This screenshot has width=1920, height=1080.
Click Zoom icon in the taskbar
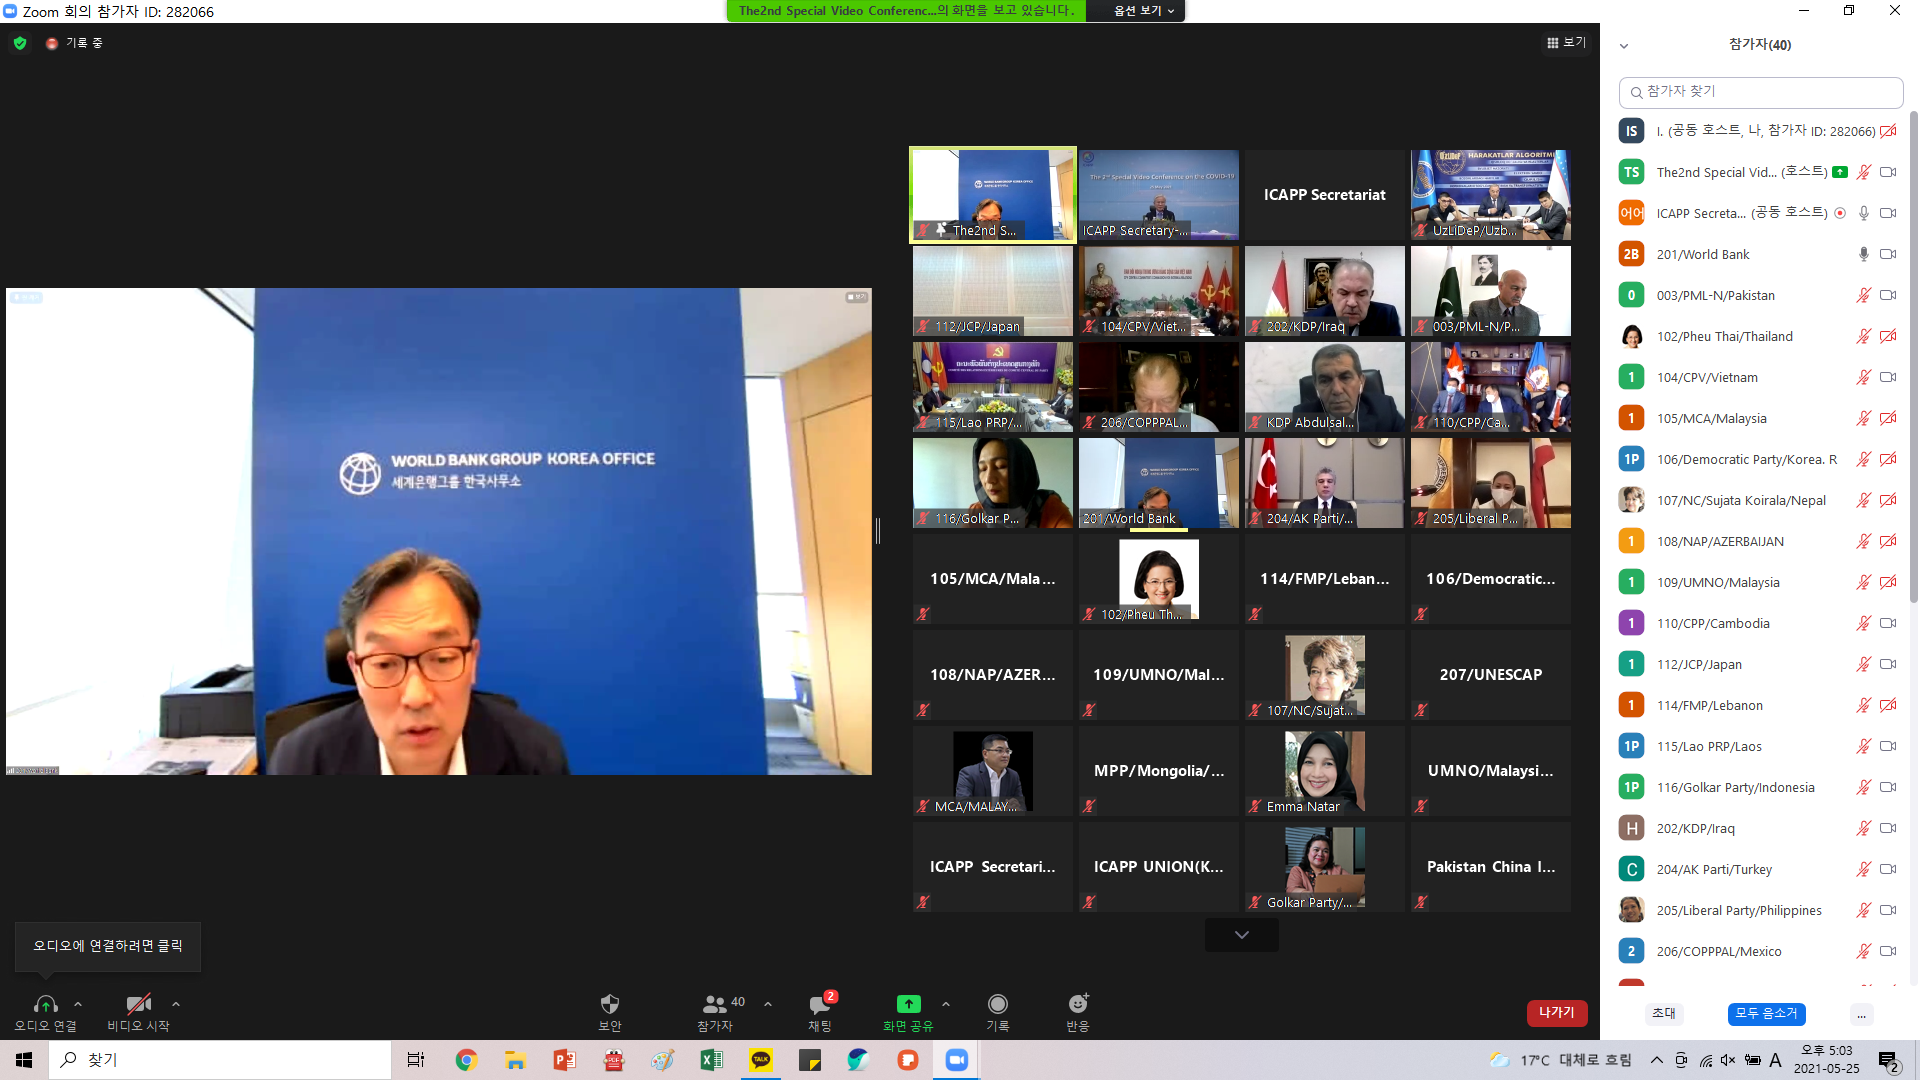click(x=957, y=1060)
